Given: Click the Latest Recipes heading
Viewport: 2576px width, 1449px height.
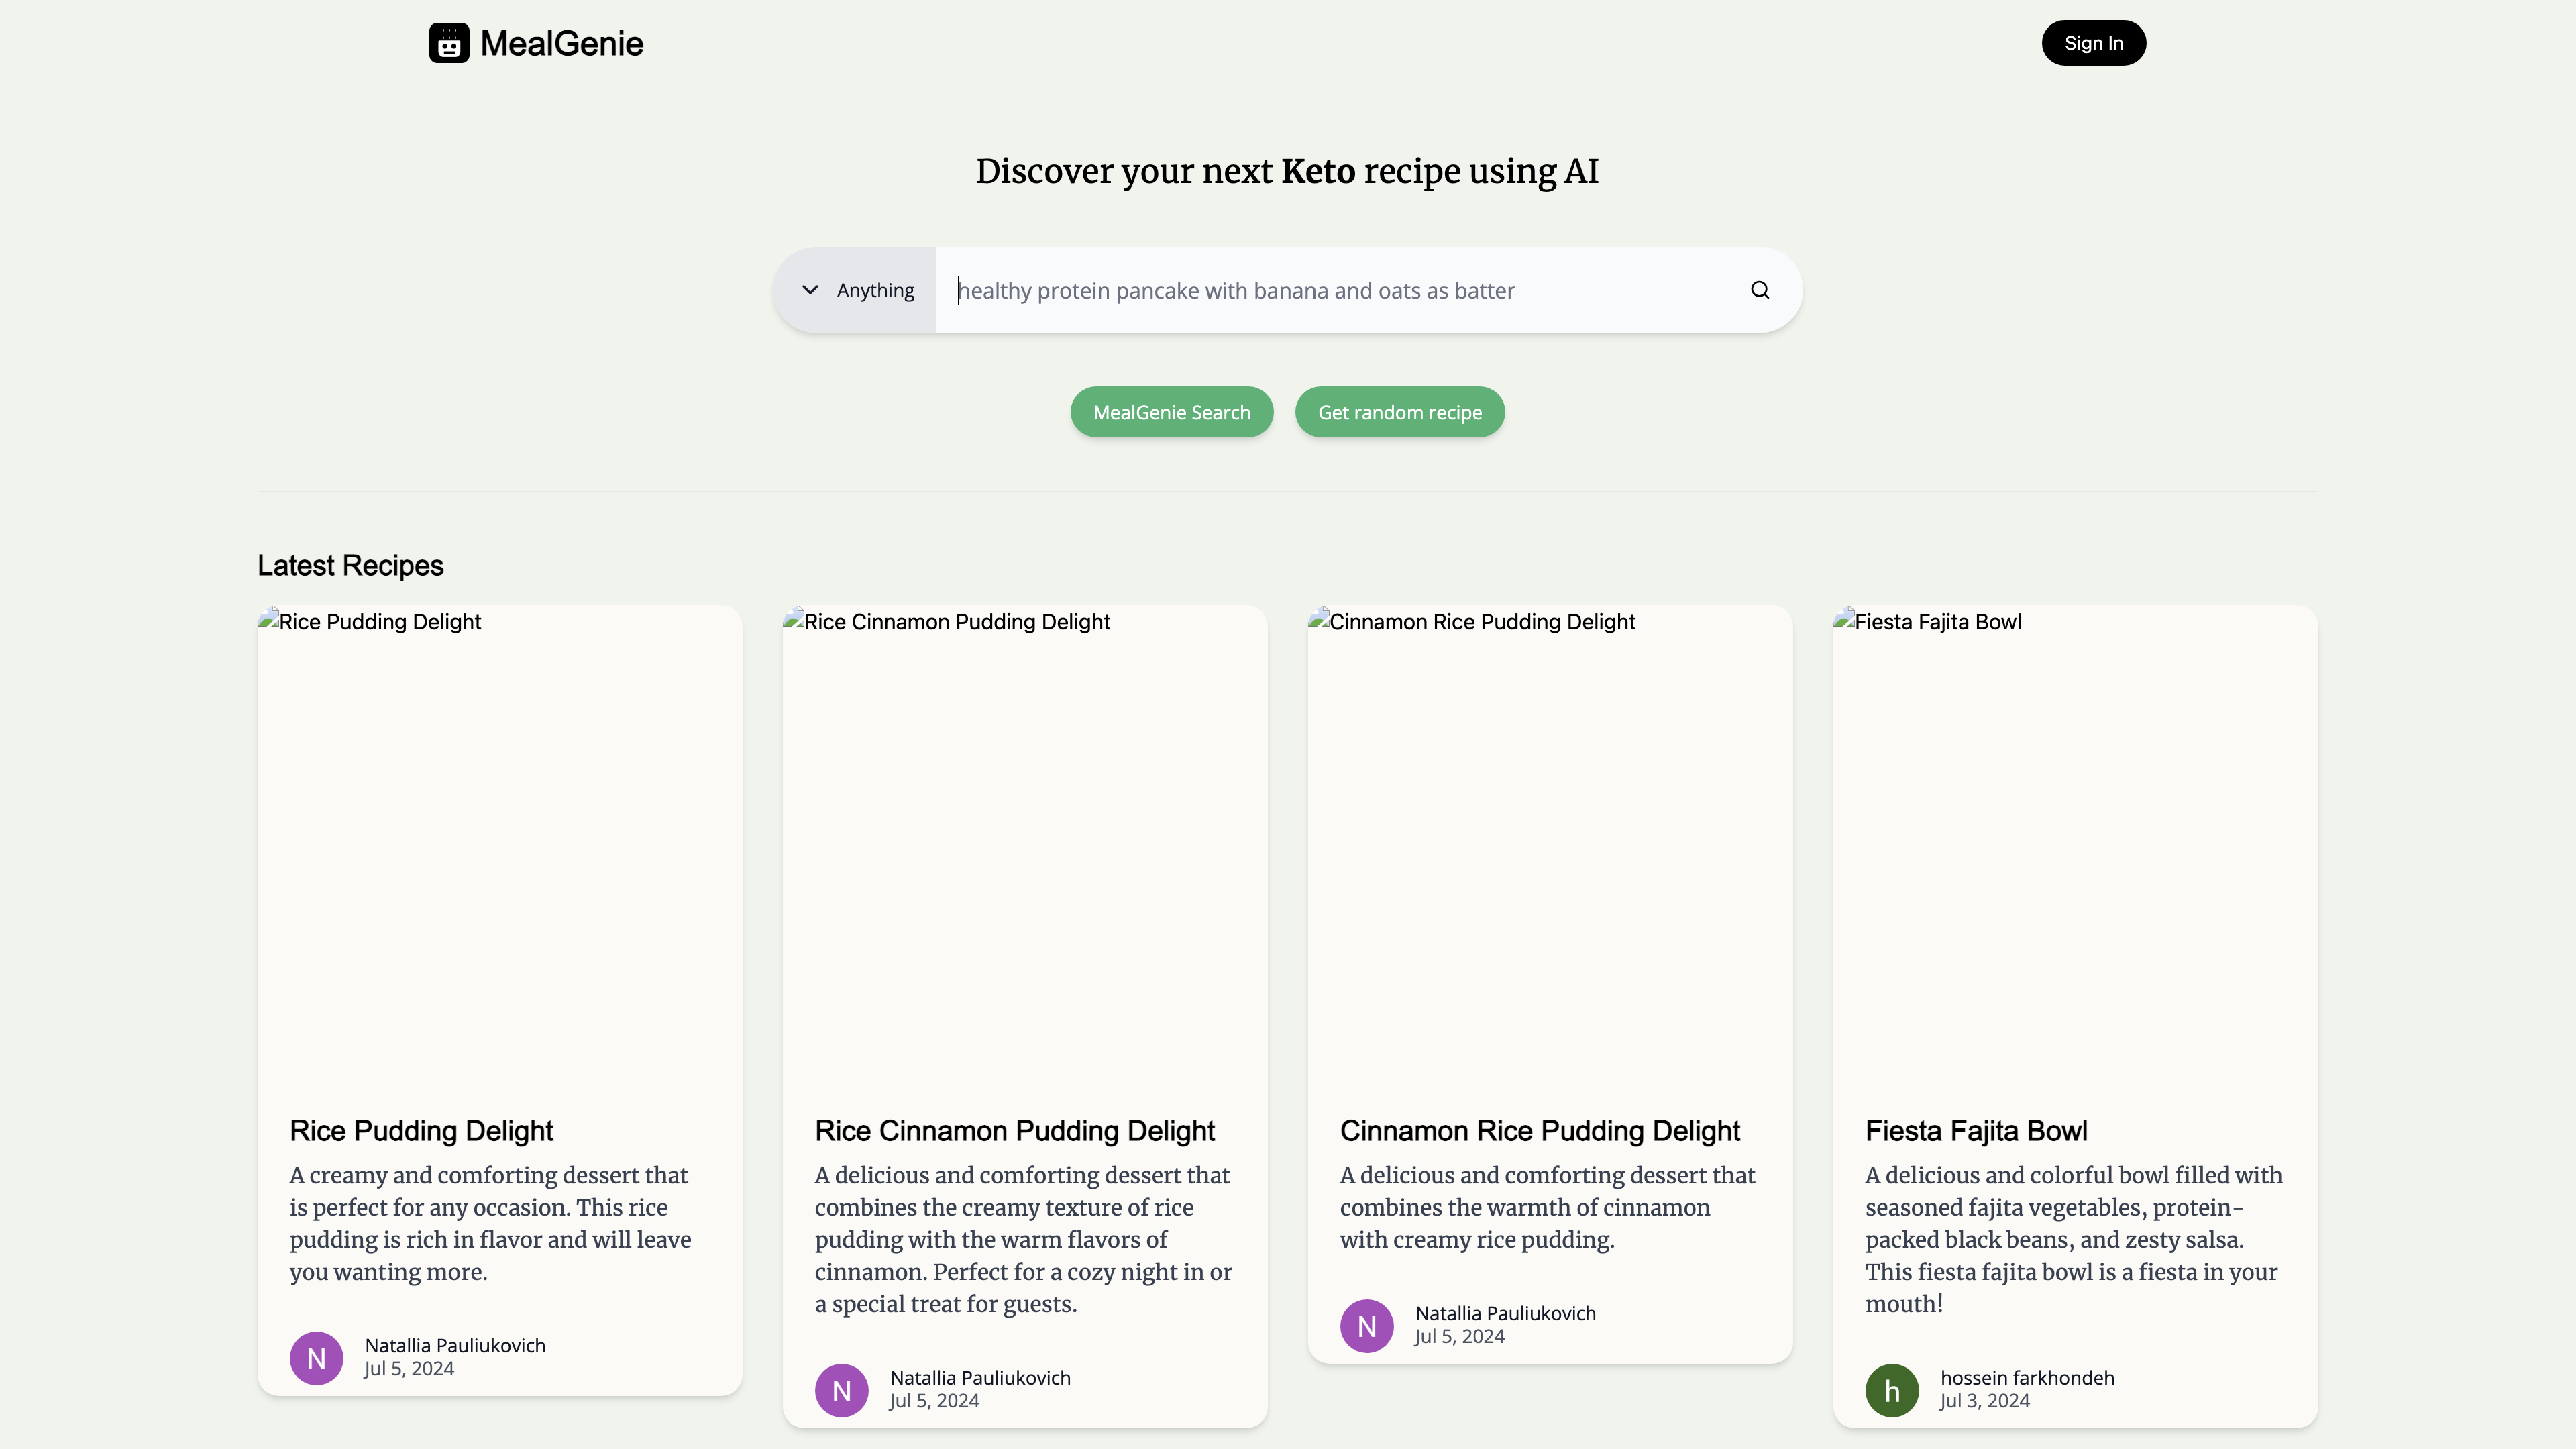Looking at the screenshot, I should pyautogui.click(x=350, y=565).
